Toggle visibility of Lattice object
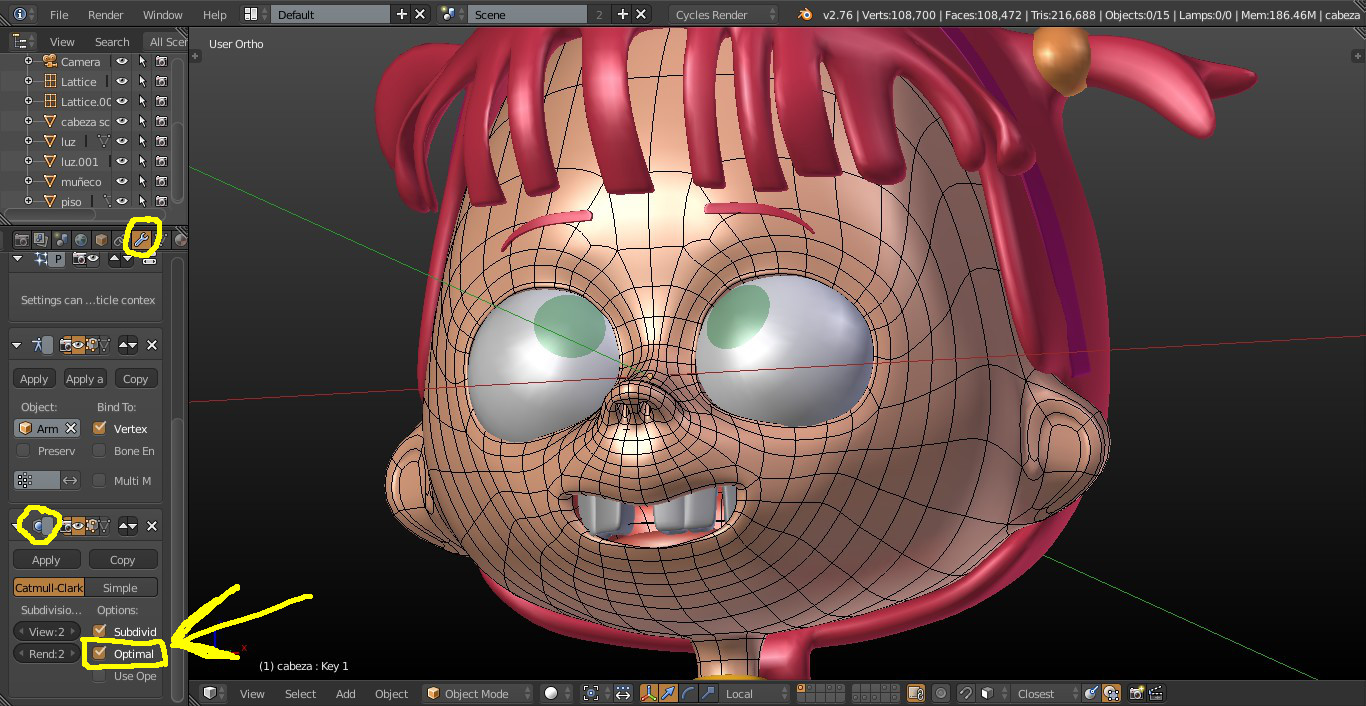1366x706 pixels. 122,81
